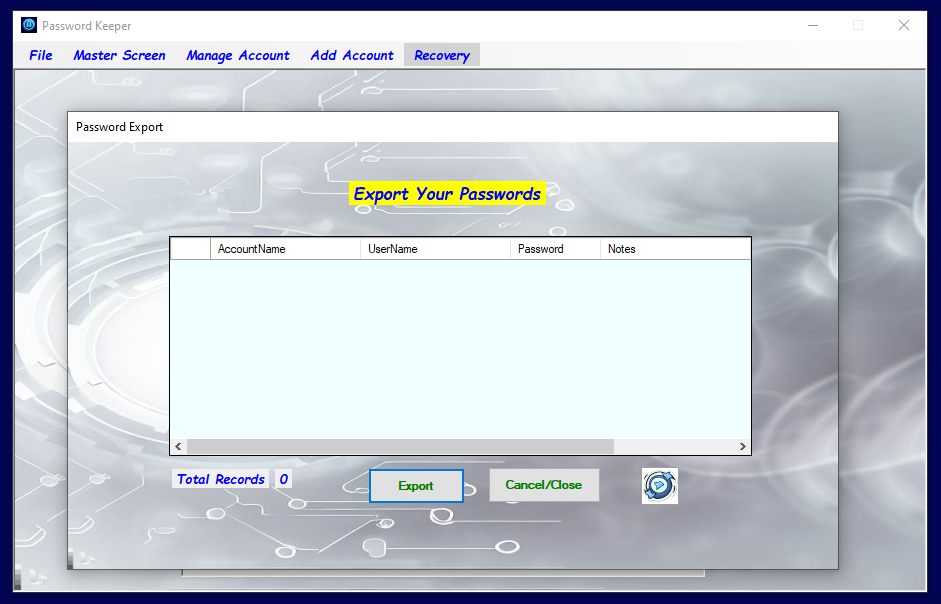941x604 pixels.
Task: Open the Recovery menu
Action: coord(441,55)
